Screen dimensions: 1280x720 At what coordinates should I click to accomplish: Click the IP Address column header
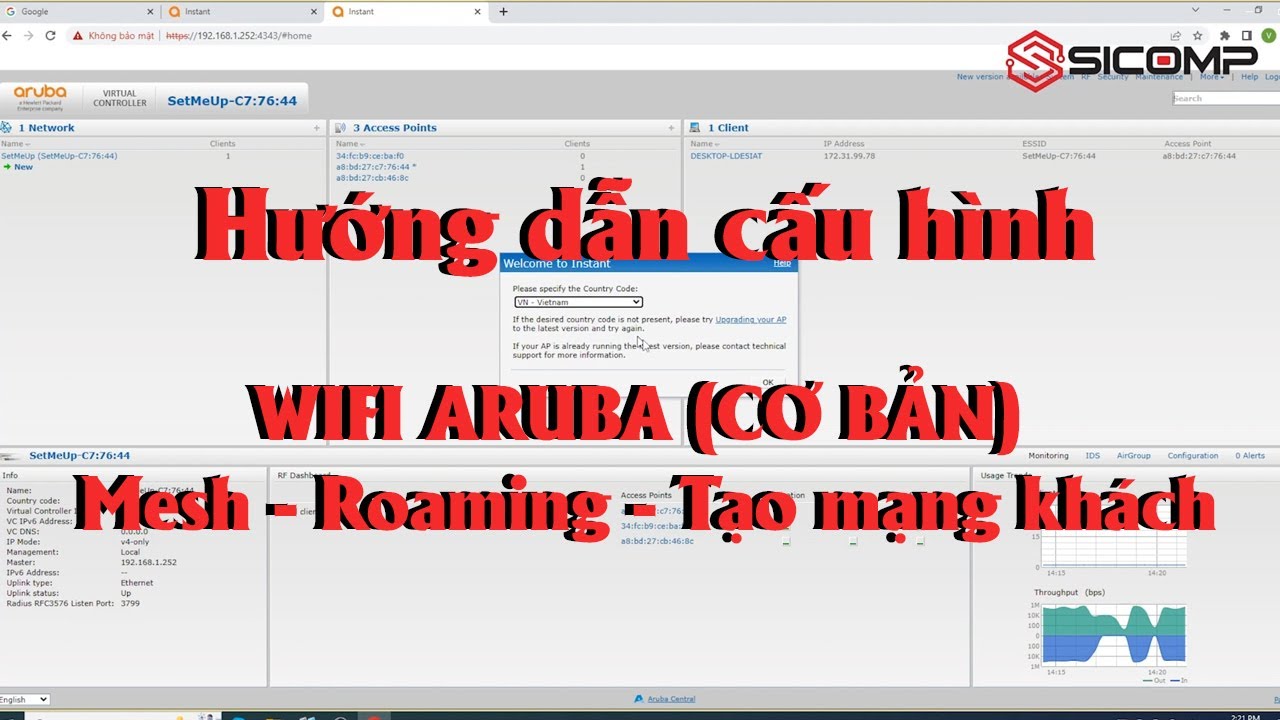(843, 144)
